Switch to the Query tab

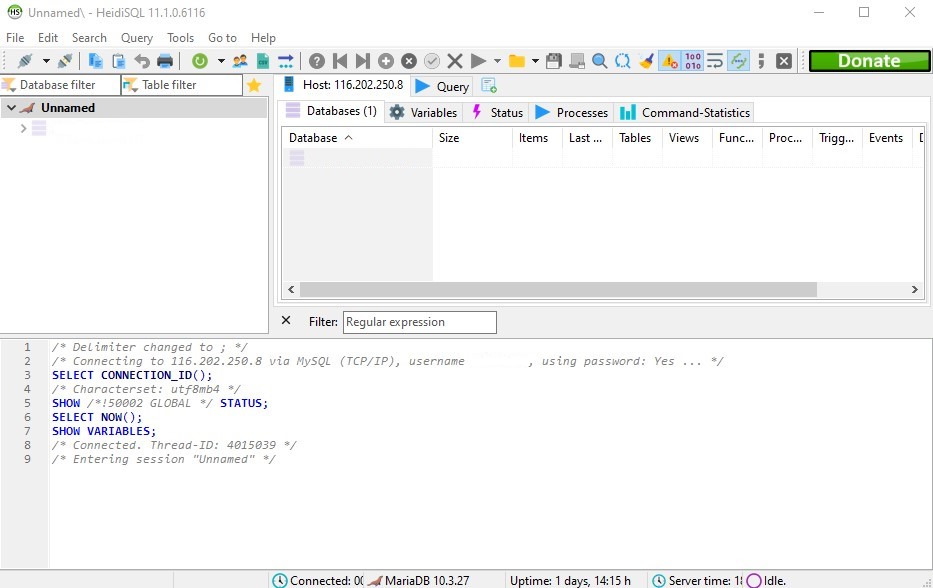(x=442, y=86)
